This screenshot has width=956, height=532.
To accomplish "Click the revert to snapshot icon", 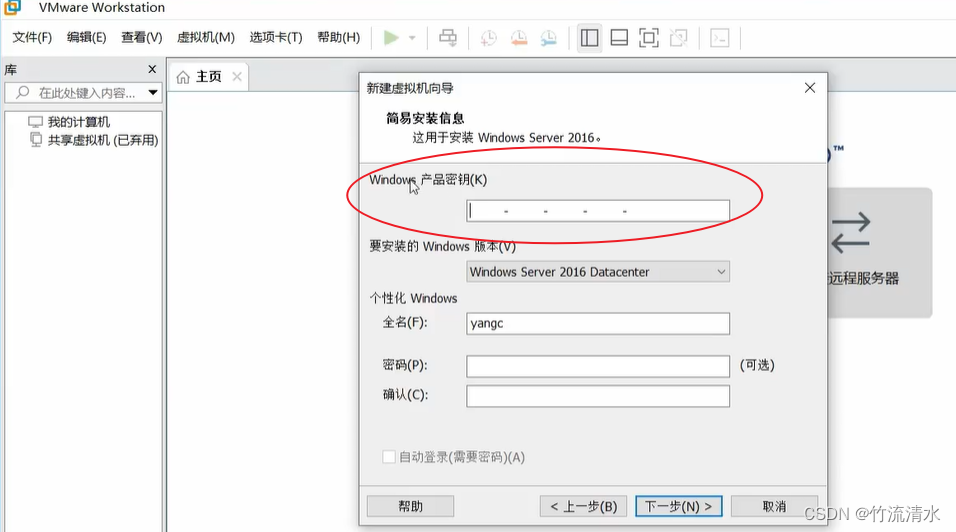I will 519,38.
